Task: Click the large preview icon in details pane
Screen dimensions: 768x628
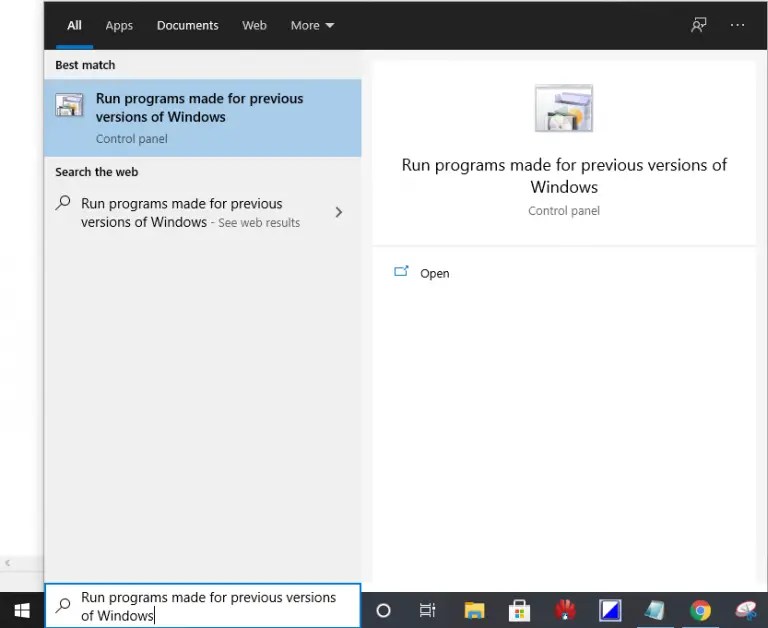Action: pos(564,108)
